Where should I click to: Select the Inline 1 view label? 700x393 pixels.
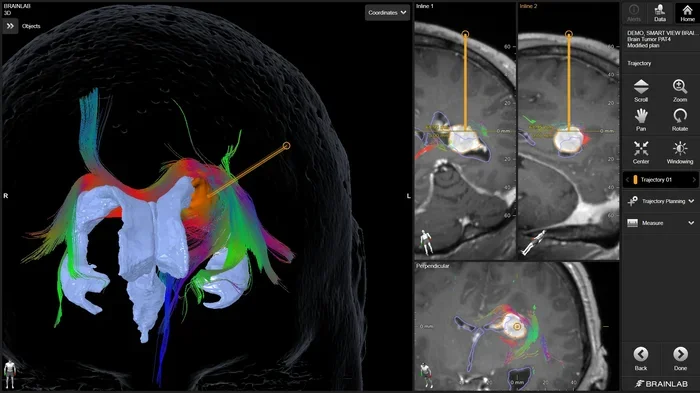(x=425, y=6)
